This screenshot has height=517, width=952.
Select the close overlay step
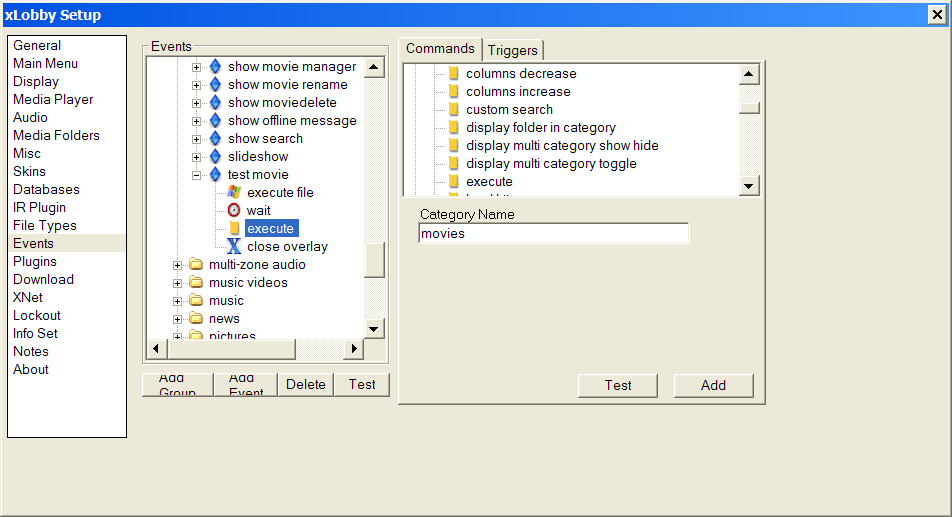[x=287, y=247]
